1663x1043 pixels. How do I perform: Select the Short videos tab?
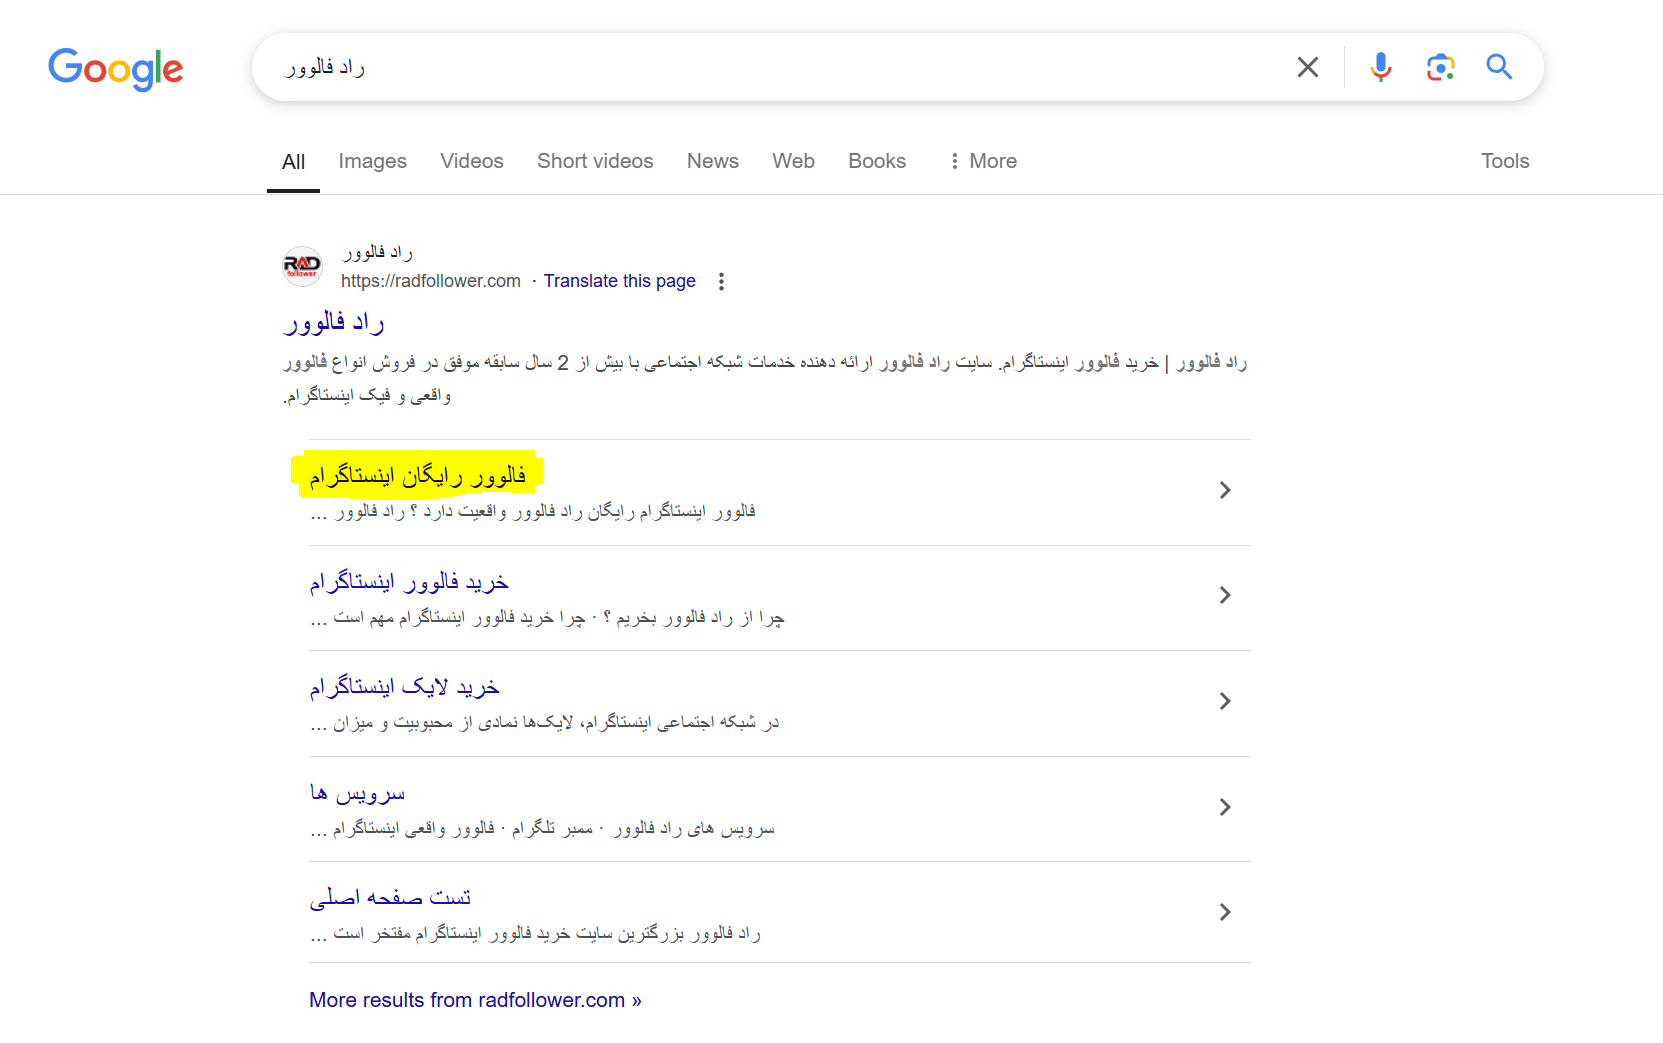[594, 161]
